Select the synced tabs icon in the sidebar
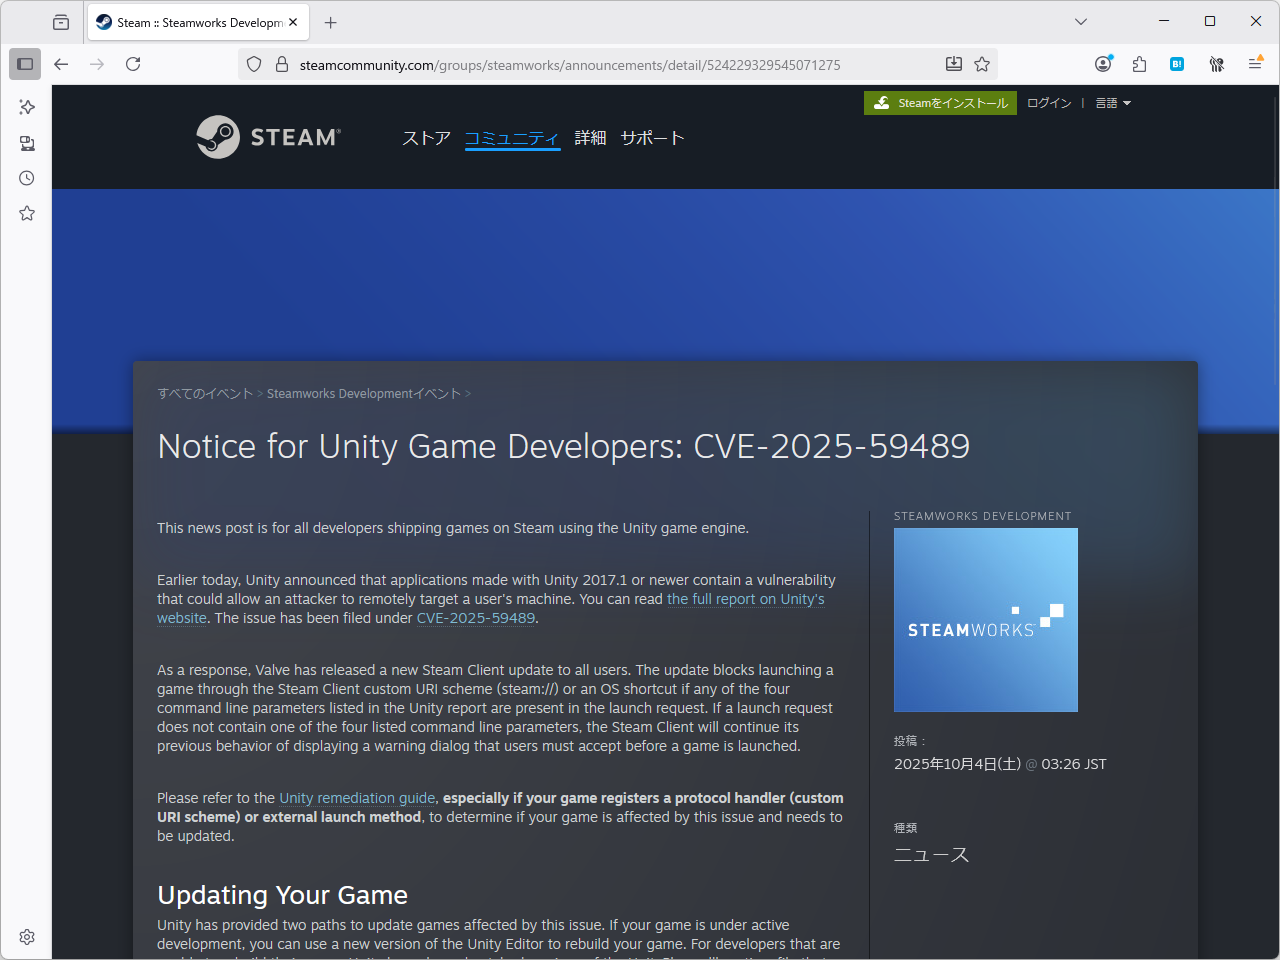This screenshot has height=960, width=1280. (x=26, y=142)
